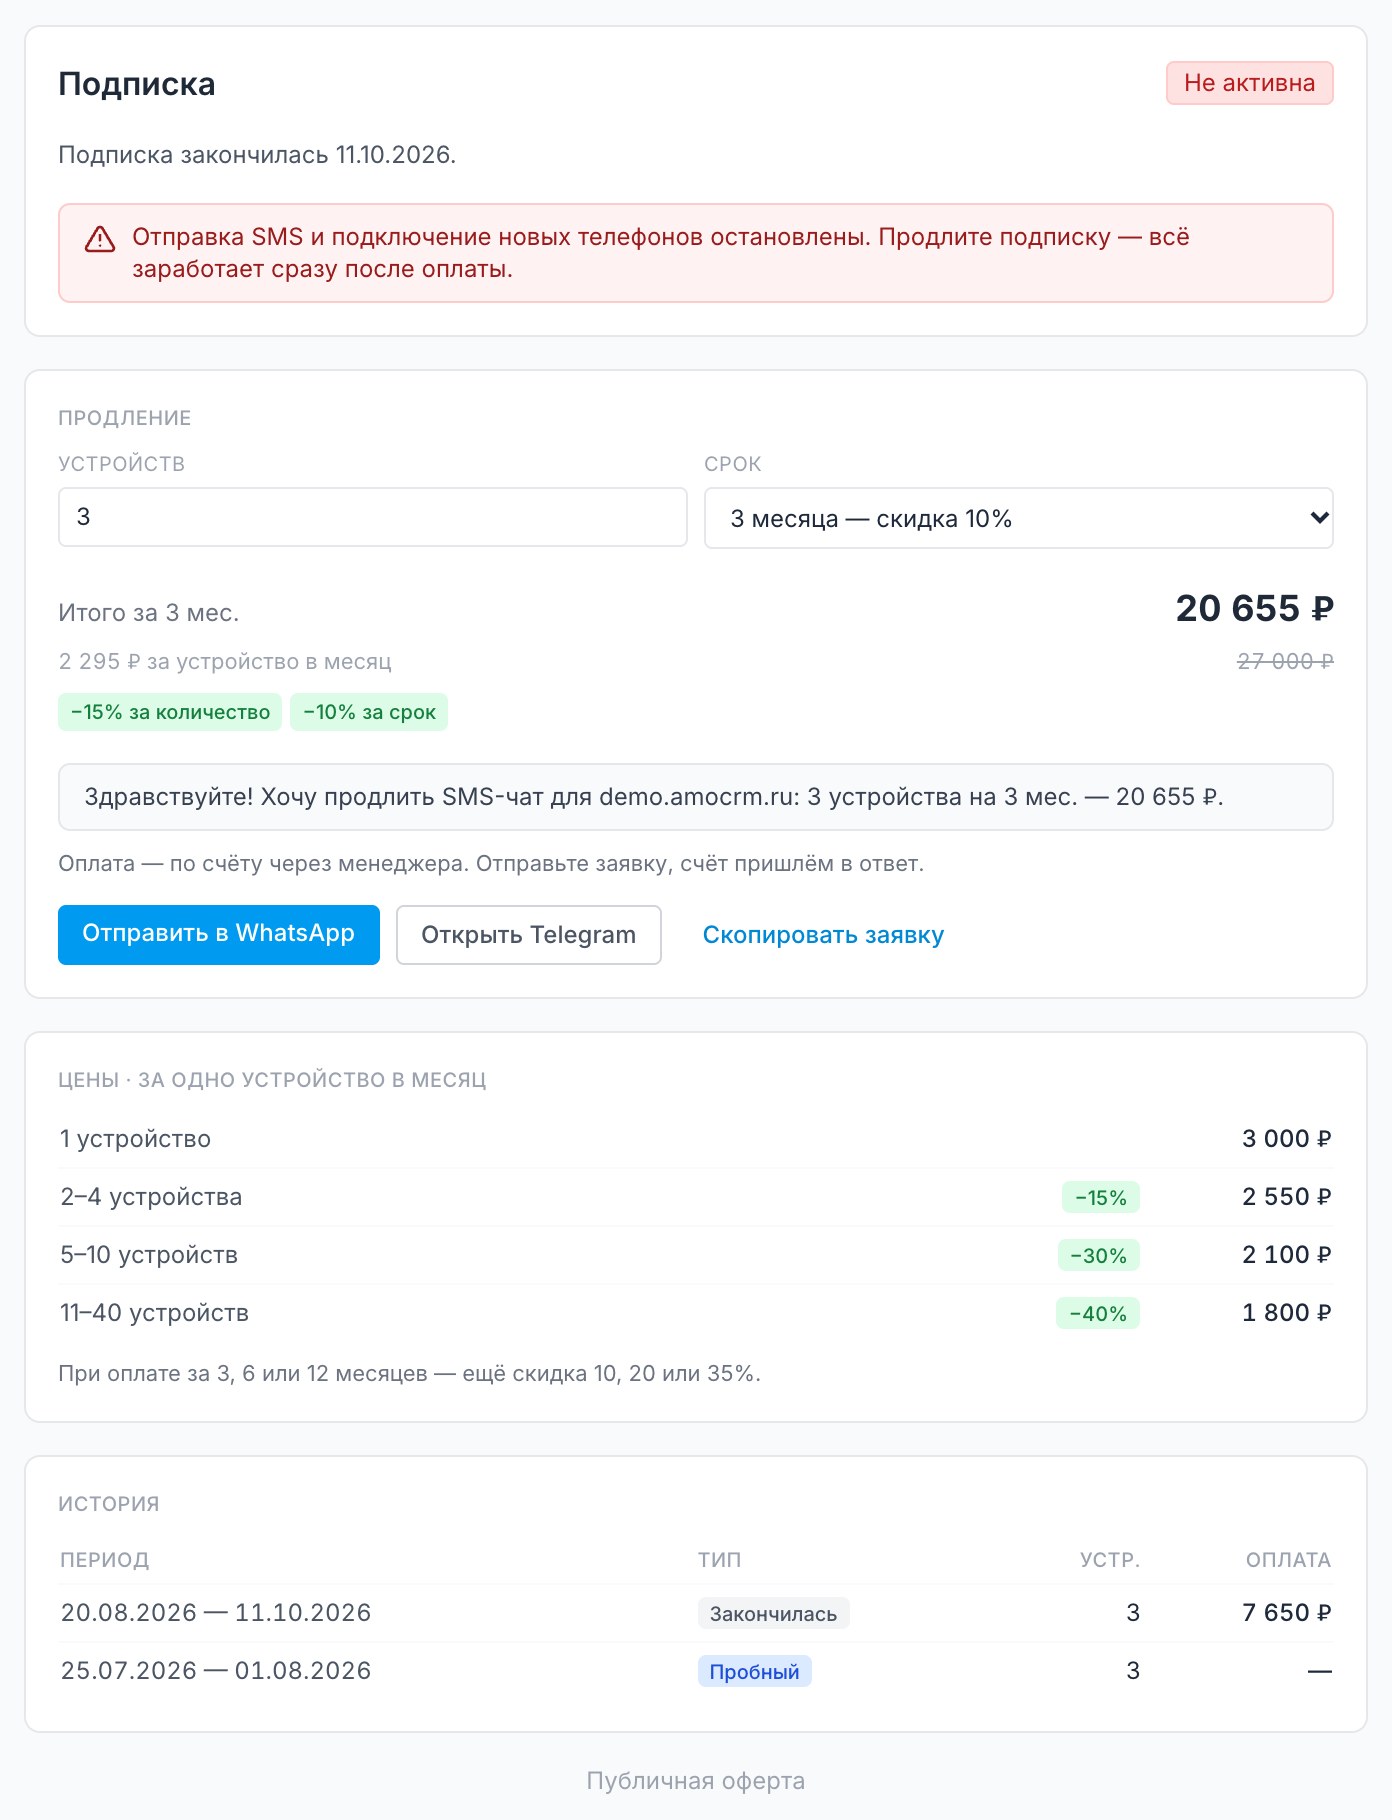Click the ПЕРИОД column header
Screen dimensions: 1392x1820
[x=105, y=1560]
